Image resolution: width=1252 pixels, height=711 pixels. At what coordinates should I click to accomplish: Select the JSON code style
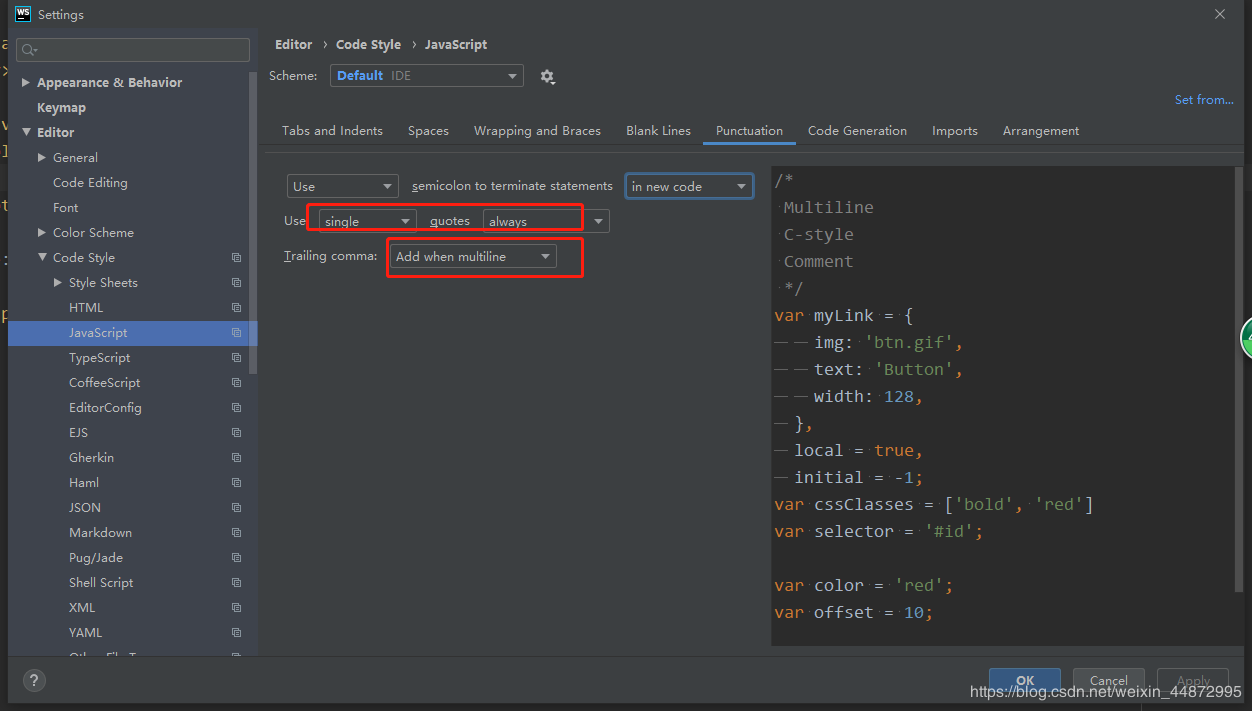pyautogui.click(x=85, y=508)
